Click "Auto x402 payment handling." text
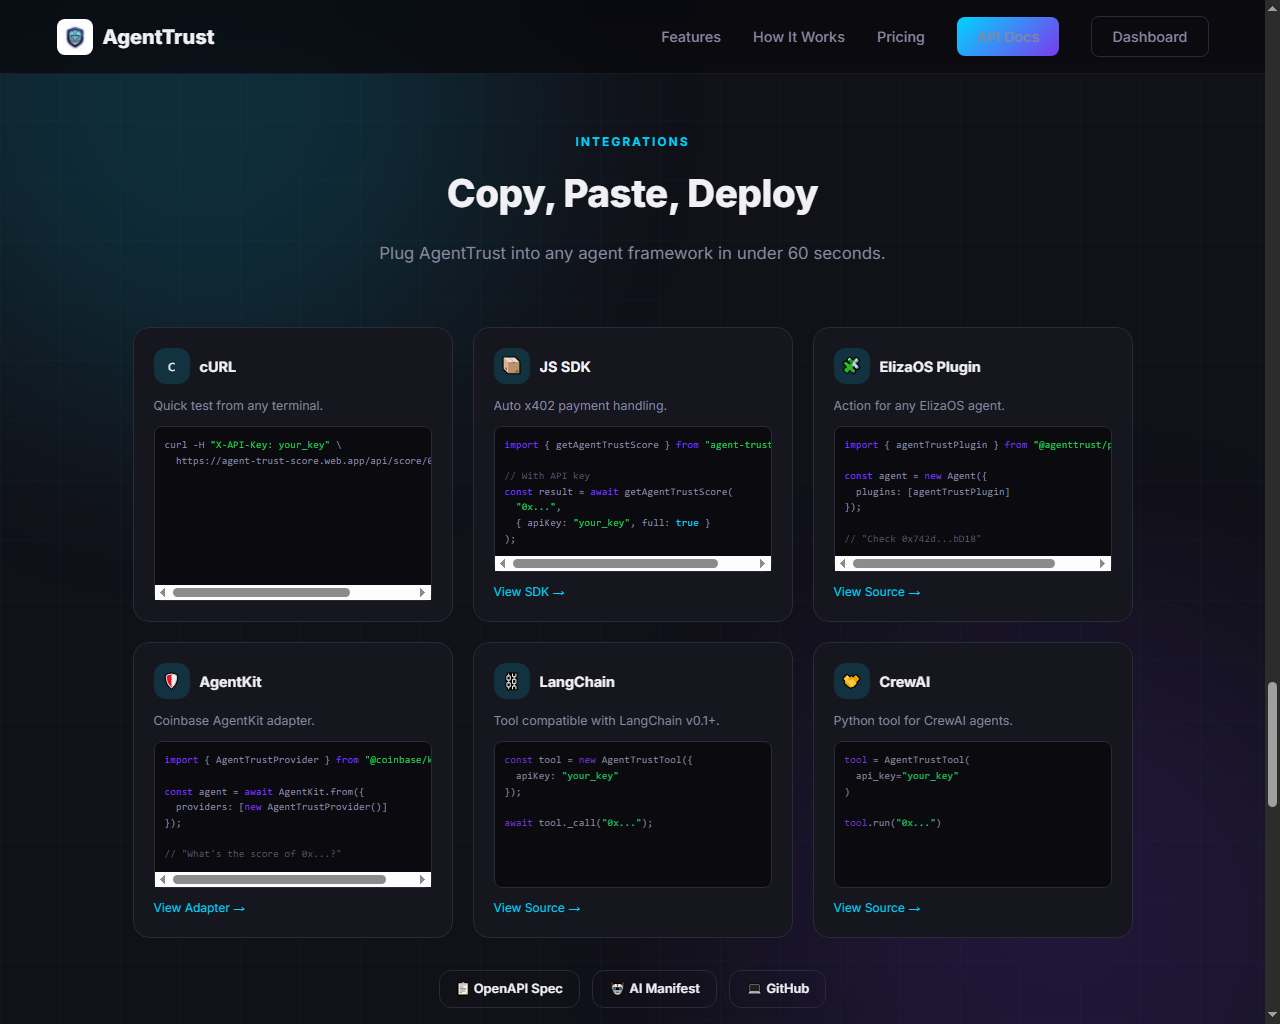Screen dimensions: 1280x1024 pyautogui.click(x=580, y=406)
